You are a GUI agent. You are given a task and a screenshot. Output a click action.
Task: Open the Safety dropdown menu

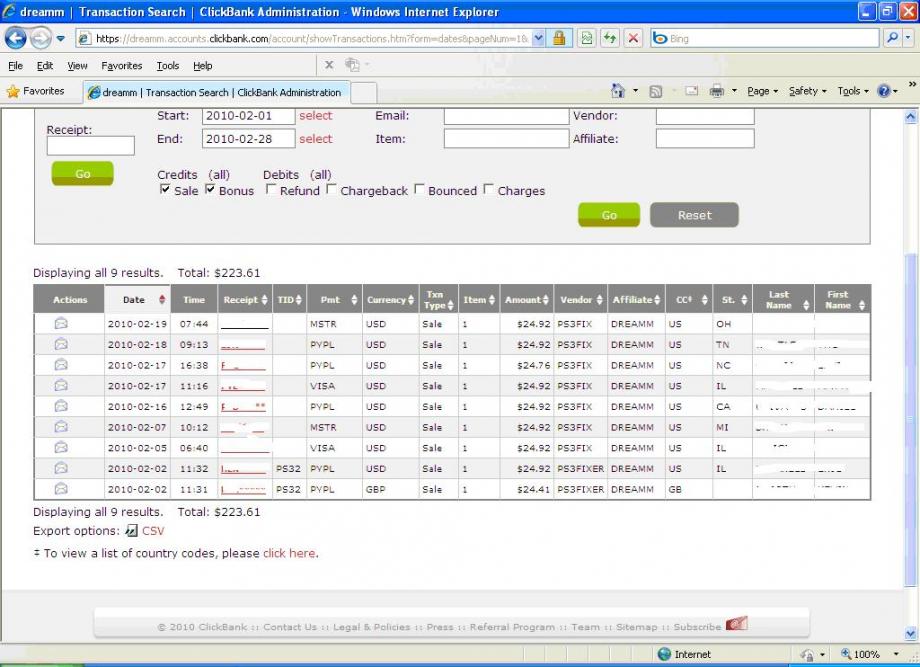coord(807,91)
